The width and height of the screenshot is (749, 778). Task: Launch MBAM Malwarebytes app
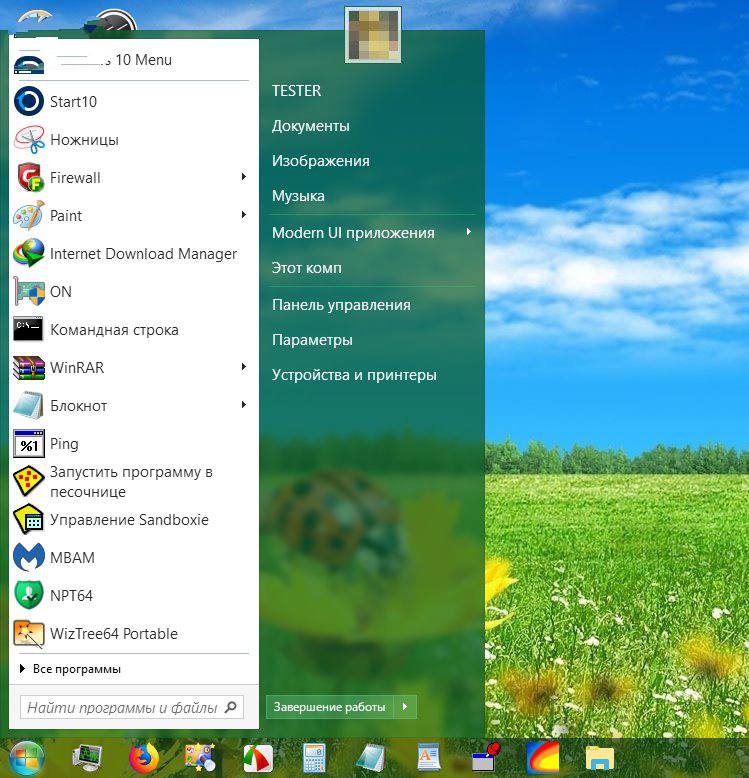pyautogui.click(x=72, y=558)
